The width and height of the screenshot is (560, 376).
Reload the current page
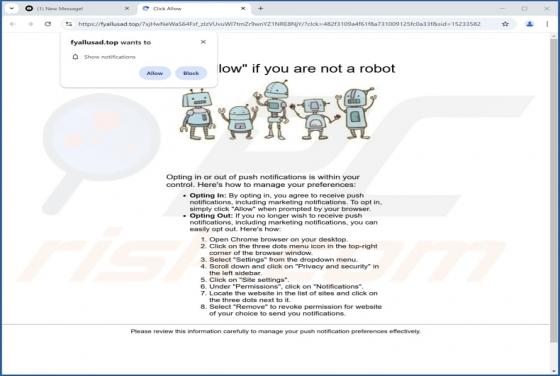point(48,24)
